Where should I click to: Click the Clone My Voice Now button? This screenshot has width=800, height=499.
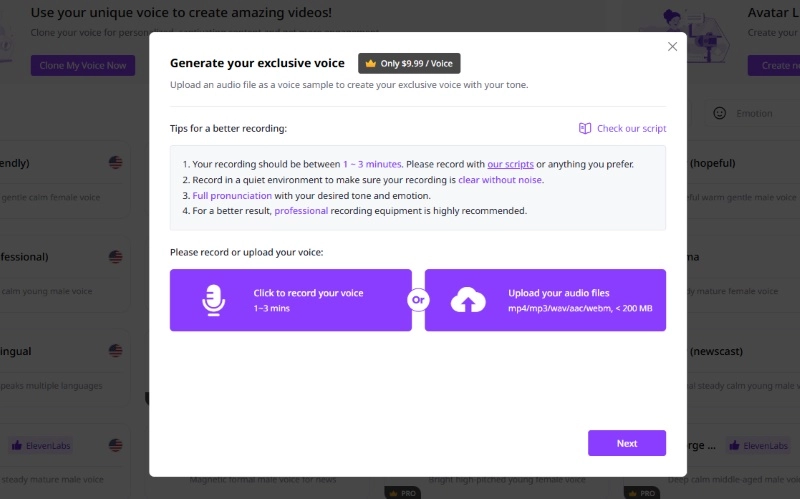coord(83,65)
